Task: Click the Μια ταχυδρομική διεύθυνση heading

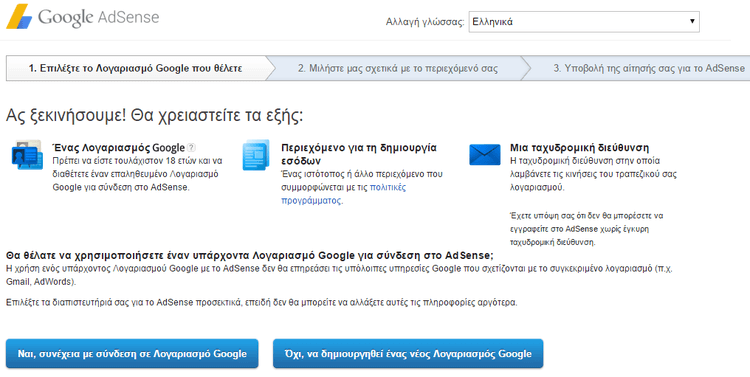Action: pyautogui.click(x=580, y=147)
